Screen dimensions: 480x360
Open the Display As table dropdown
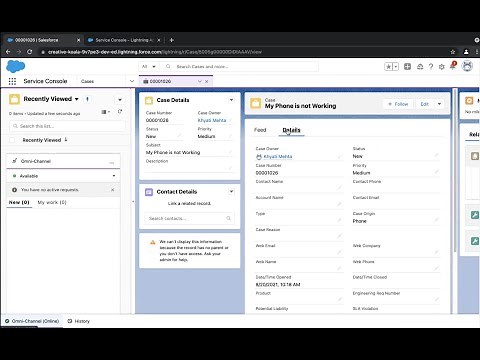(105, 112)
